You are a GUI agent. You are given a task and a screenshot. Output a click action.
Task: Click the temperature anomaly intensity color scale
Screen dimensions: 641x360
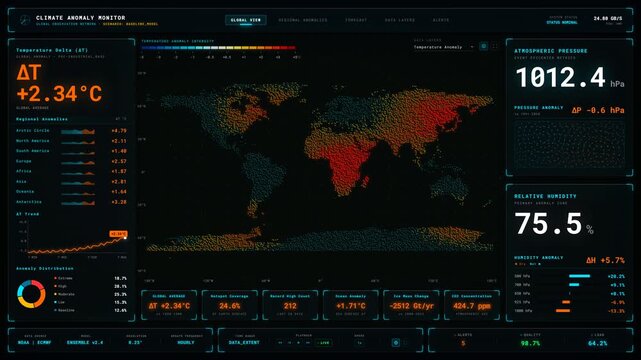pos(218,48)
